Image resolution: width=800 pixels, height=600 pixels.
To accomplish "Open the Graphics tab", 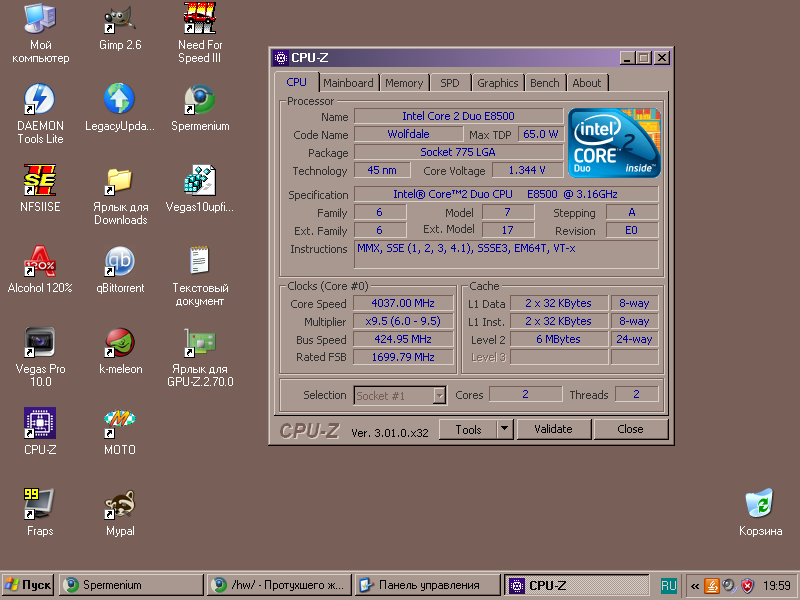I will pos(497,83).
